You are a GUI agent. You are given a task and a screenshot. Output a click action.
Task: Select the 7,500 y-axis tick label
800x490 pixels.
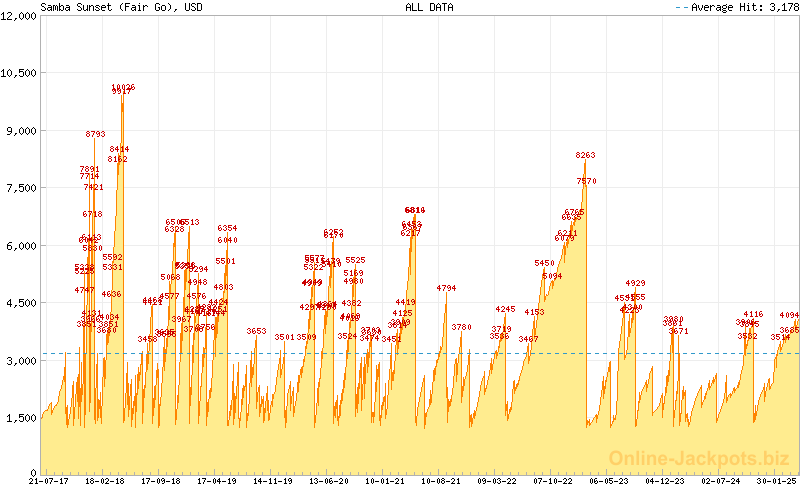pos(21,188)
